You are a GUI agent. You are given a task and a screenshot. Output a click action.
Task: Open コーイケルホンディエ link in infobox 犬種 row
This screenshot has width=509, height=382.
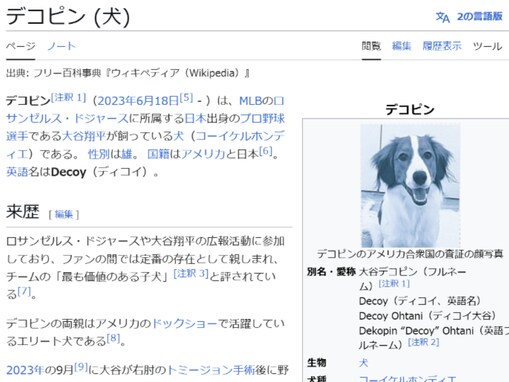click(x=407, y=379)
